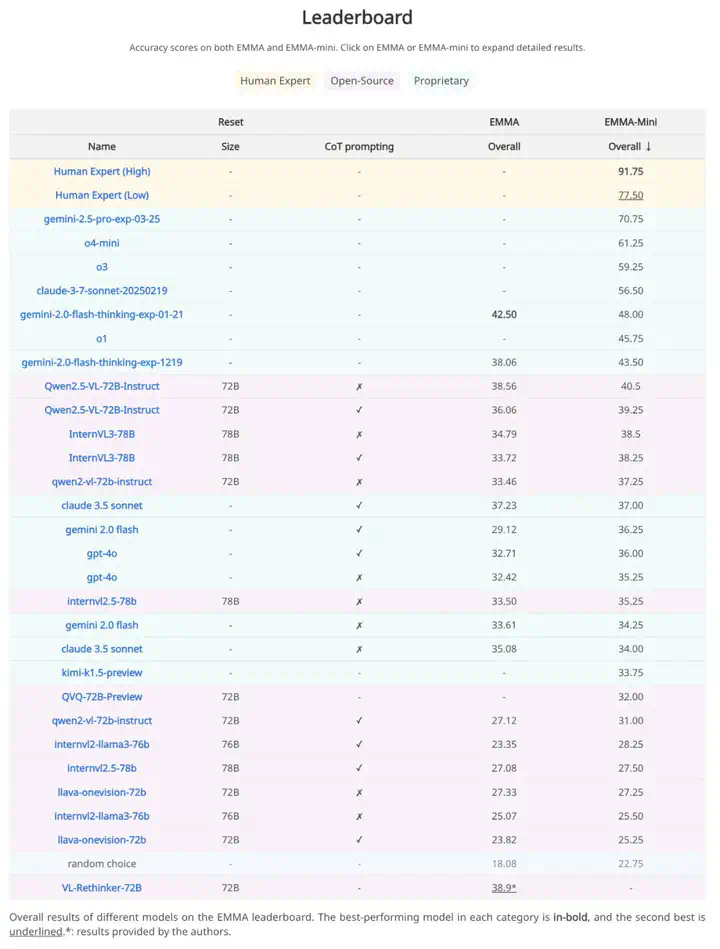Open the o3 model link
Image resolution: width=720 pixels, height=949 pixels.
coord(102,267)
